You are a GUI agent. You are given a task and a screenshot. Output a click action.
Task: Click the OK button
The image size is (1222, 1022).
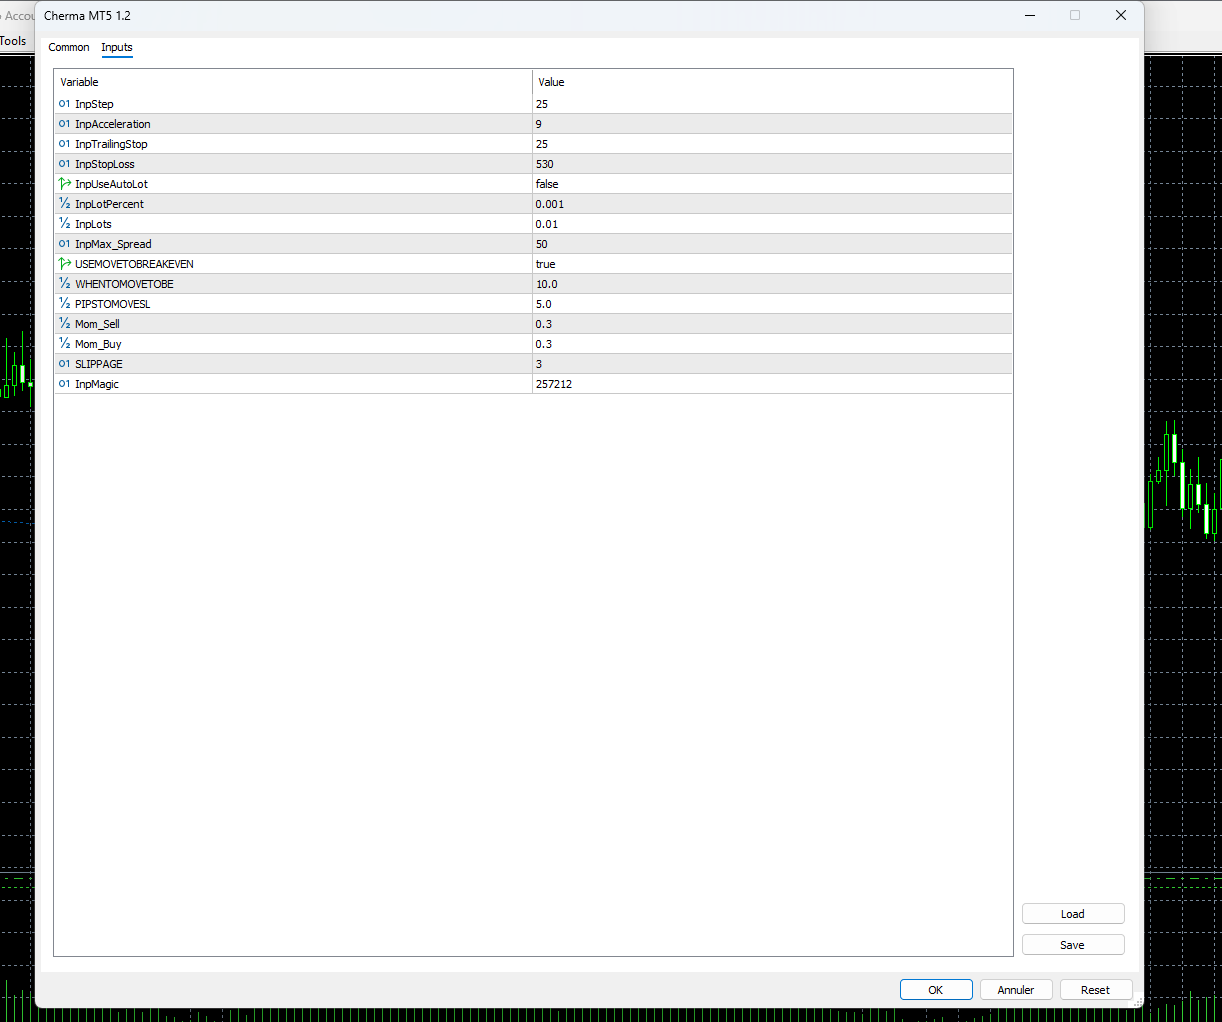point(936,990)
